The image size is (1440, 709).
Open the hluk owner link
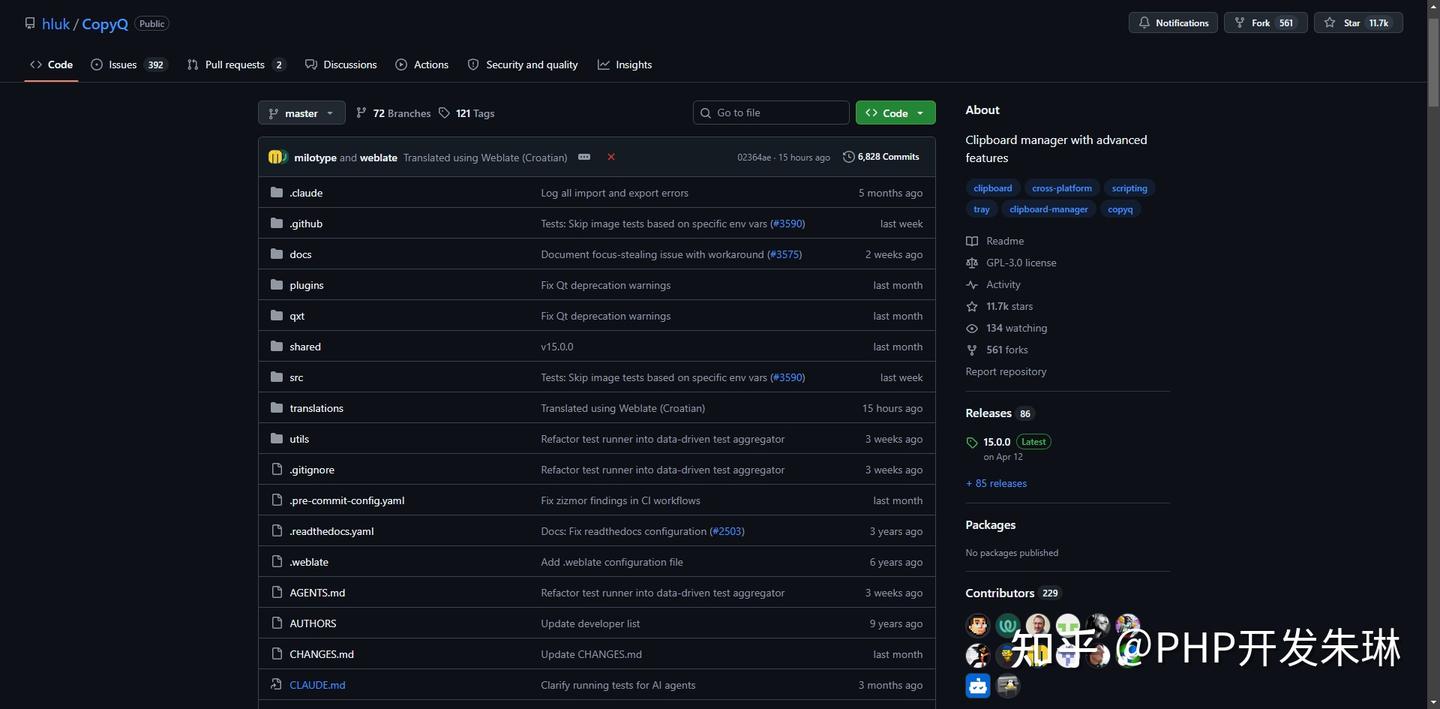click(56, 24)
